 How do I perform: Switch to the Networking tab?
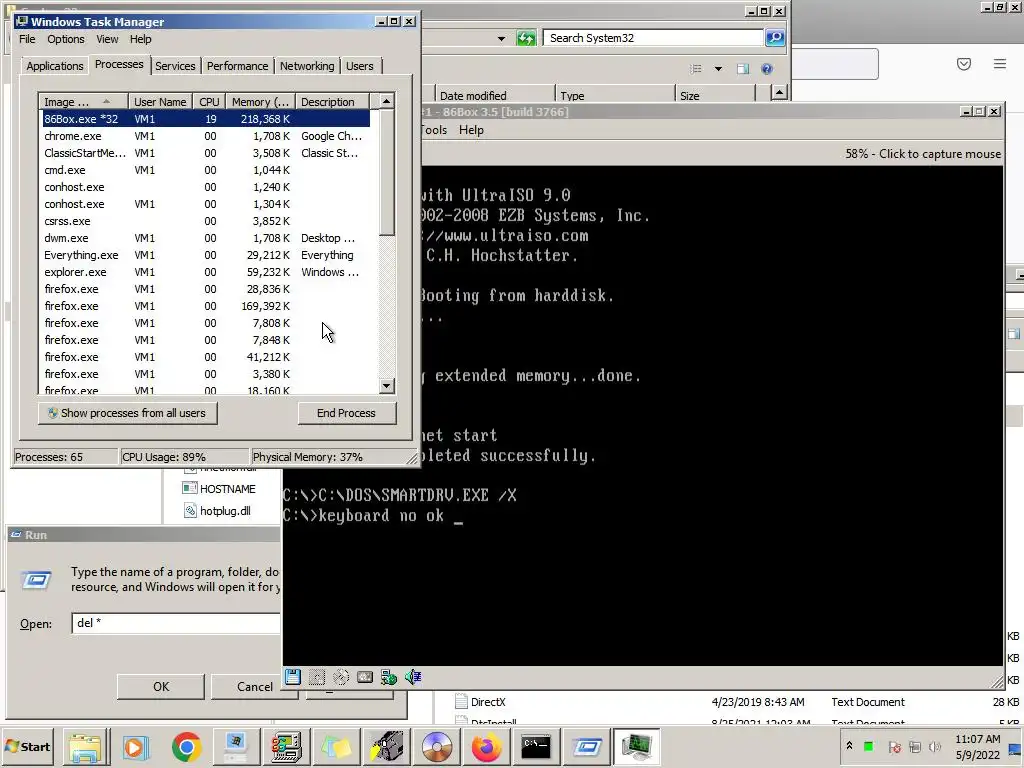(307, 66)
